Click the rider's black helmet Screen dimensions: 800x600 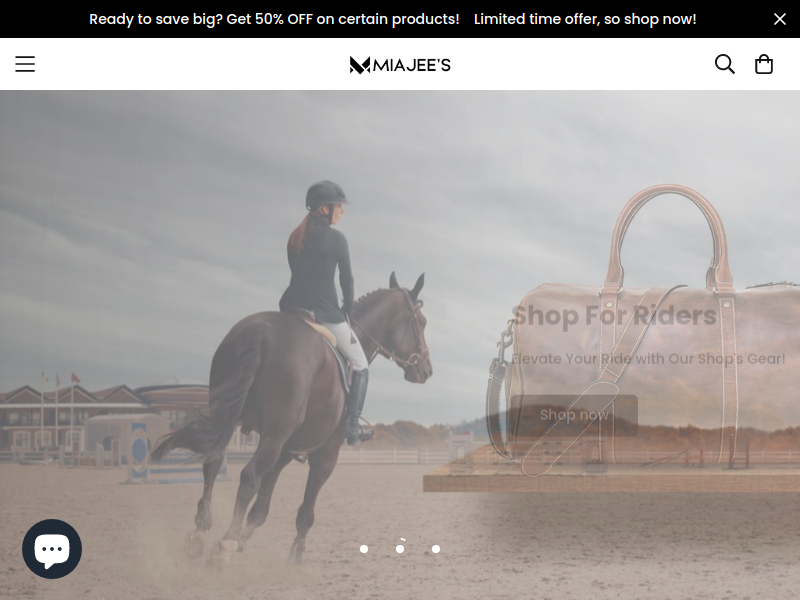(326, 194)
